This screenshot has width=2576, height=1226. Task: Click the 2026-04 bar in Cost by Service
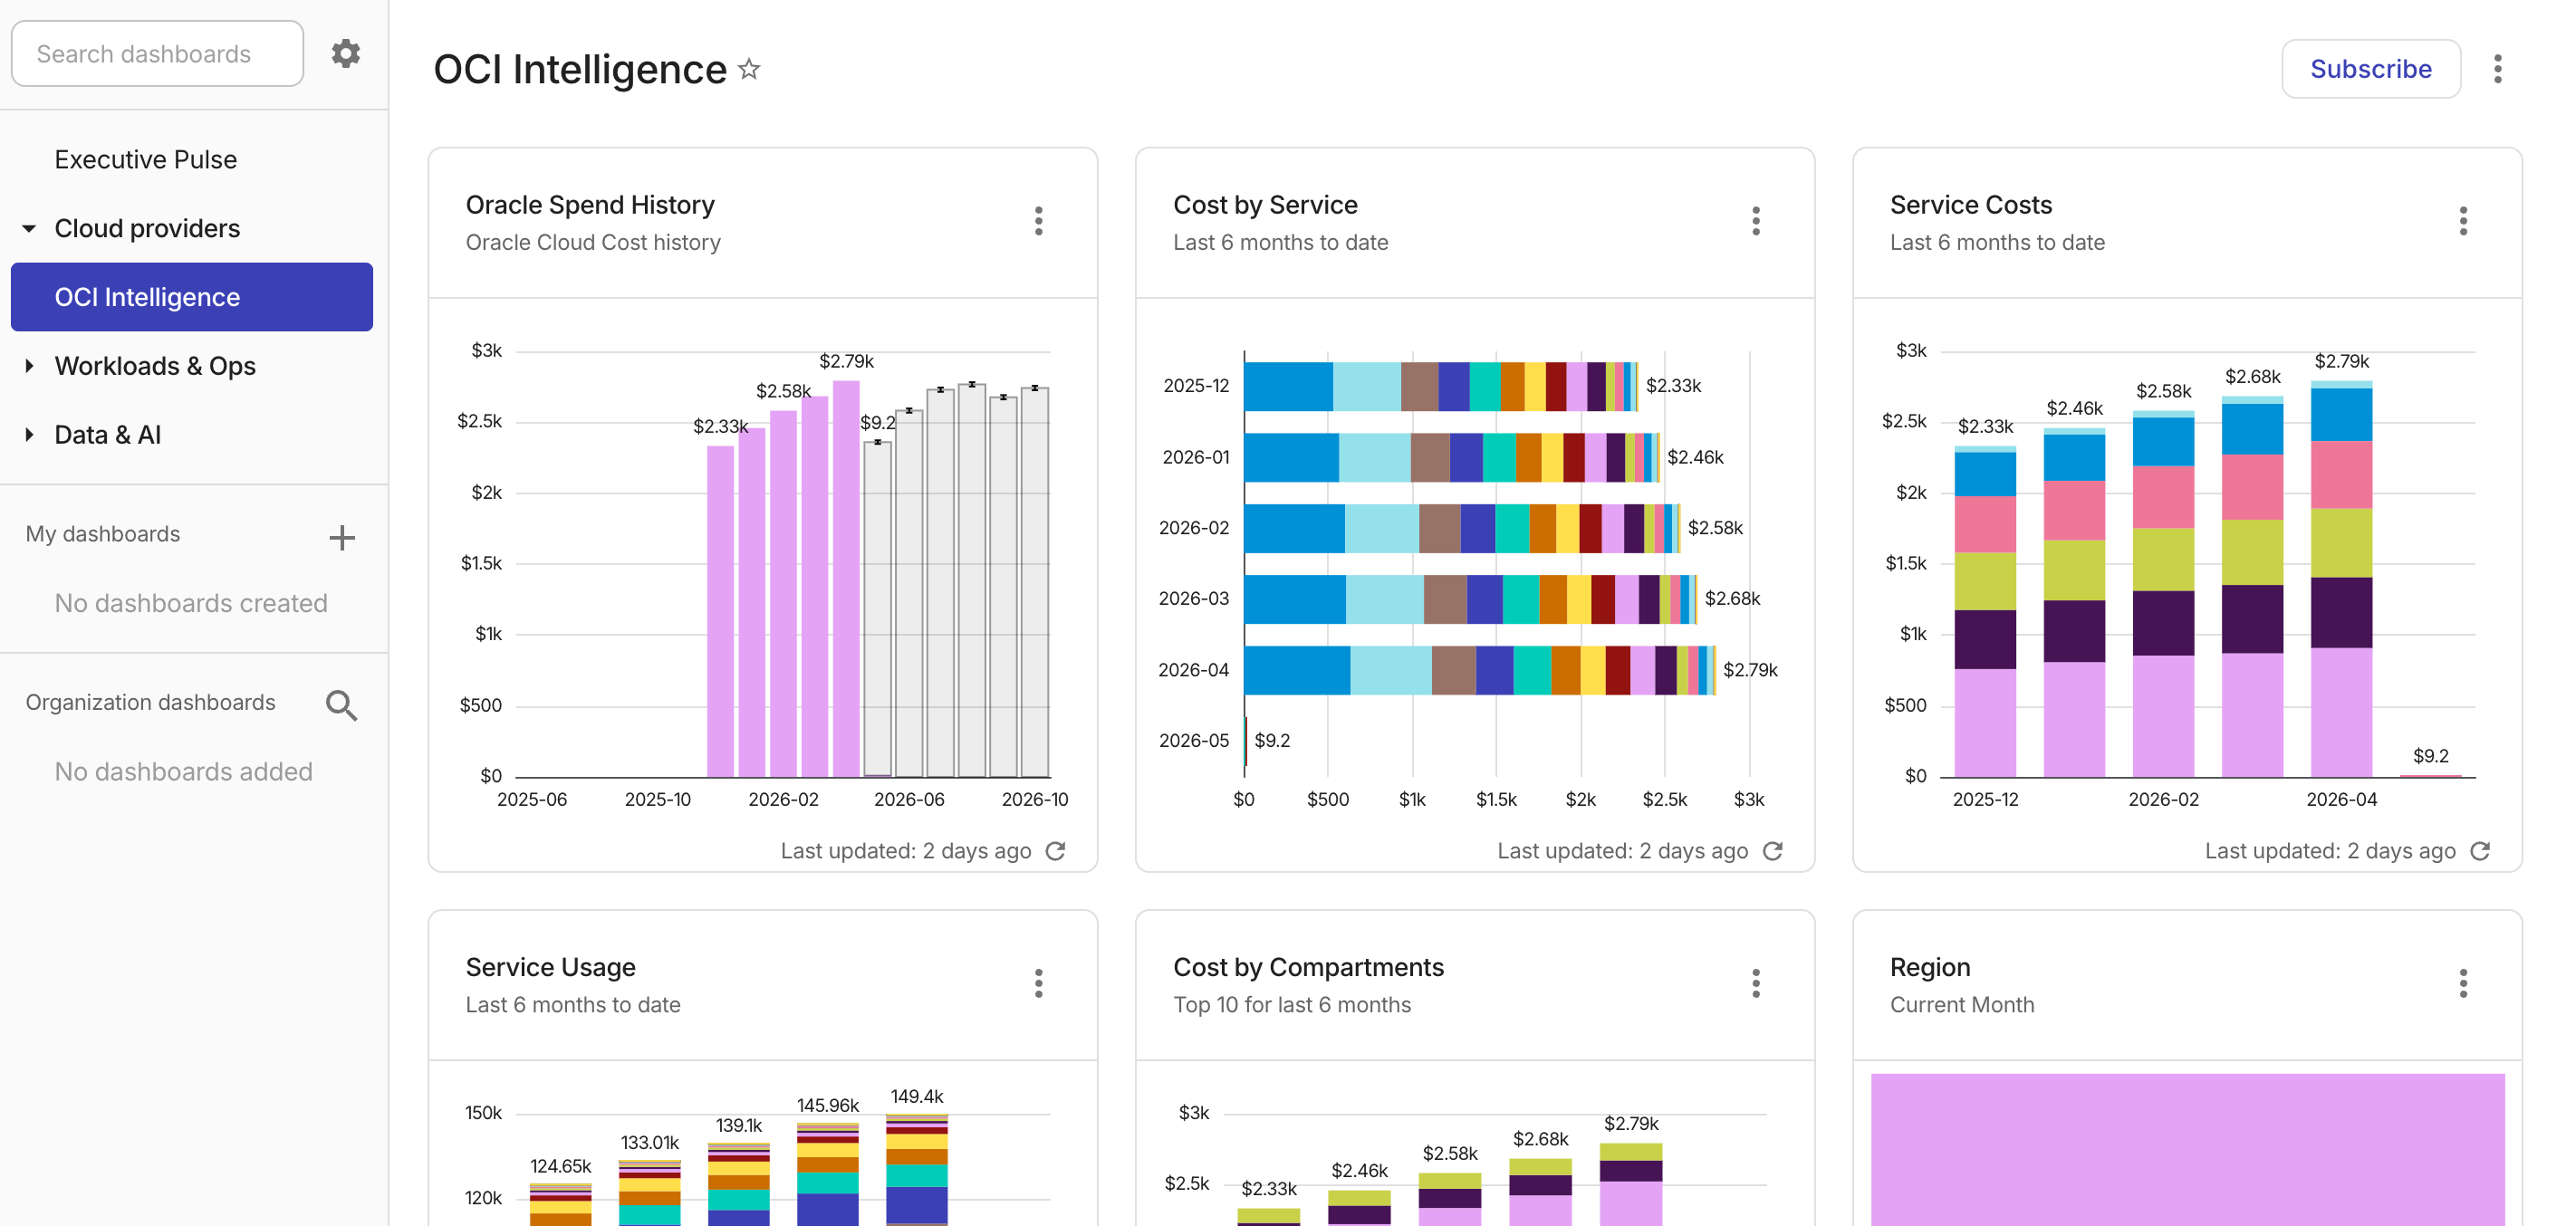coord(1479,670)
